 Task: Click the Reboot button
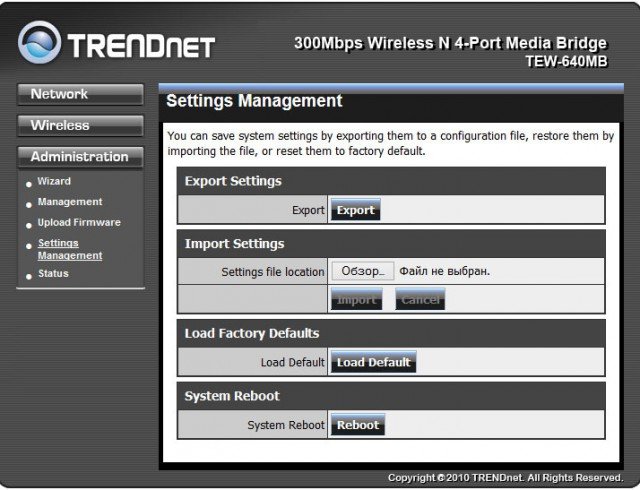357,425
